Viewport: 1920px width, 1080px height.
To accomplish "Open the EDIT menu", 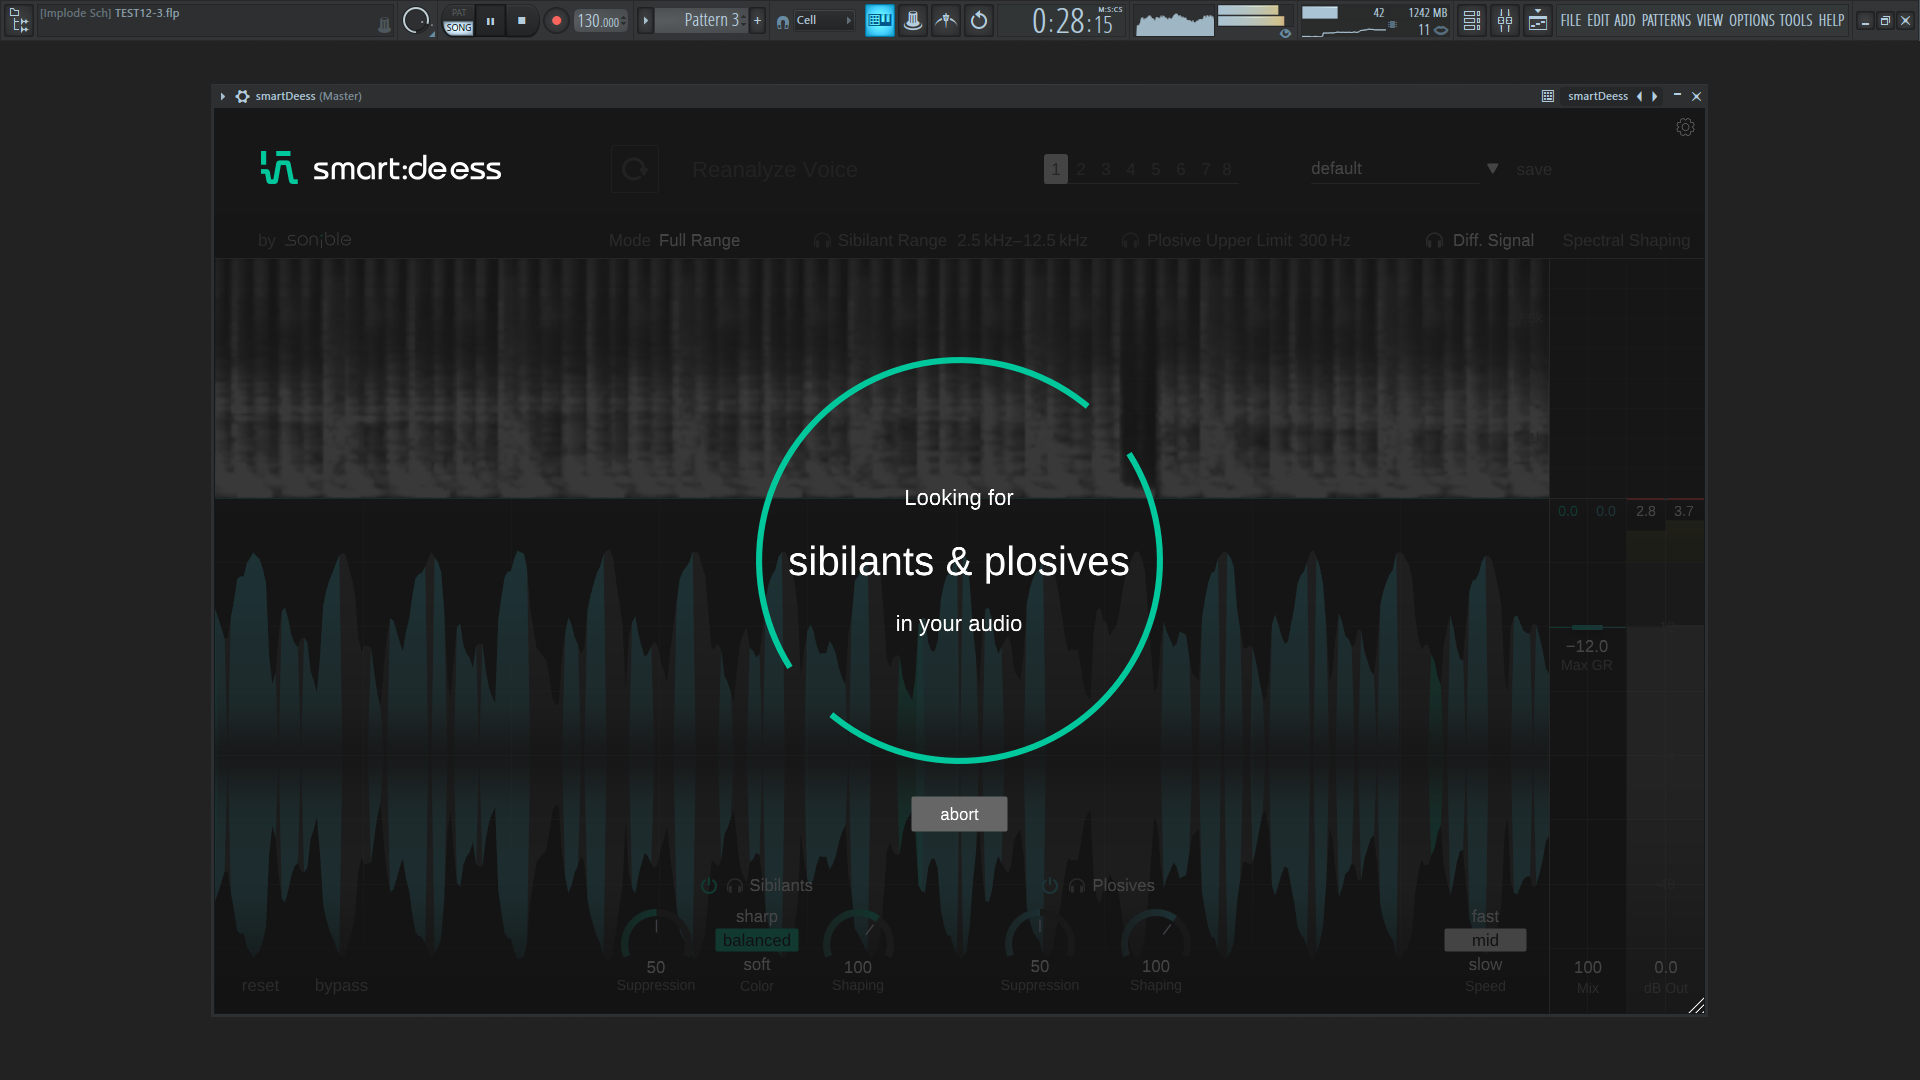I will tap(1598, 20).
